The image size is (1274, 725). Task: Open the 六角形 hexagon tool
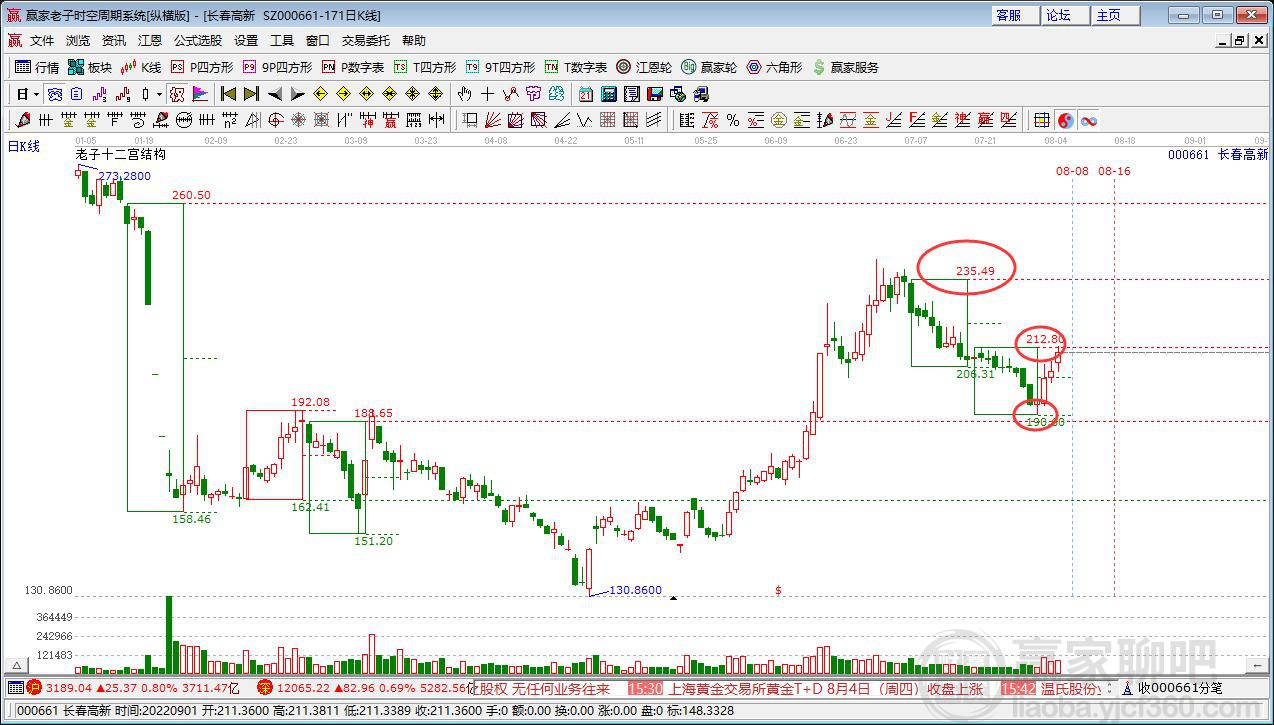tap(774, 68)
